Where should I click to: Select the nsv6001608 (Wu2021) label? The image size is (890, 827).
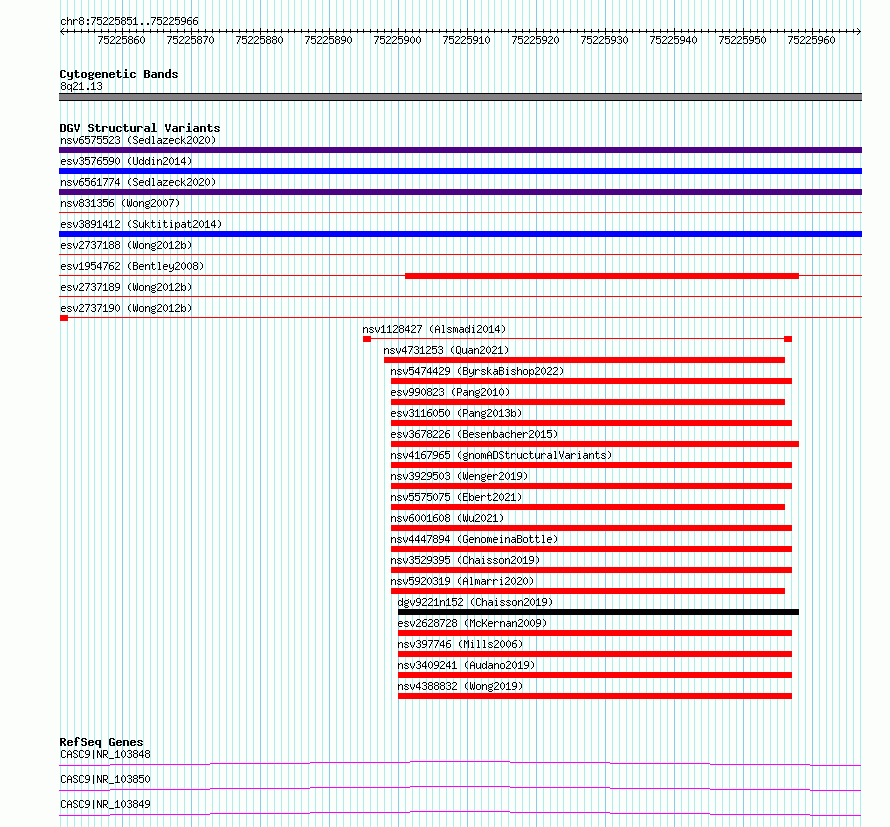(447, 518)
